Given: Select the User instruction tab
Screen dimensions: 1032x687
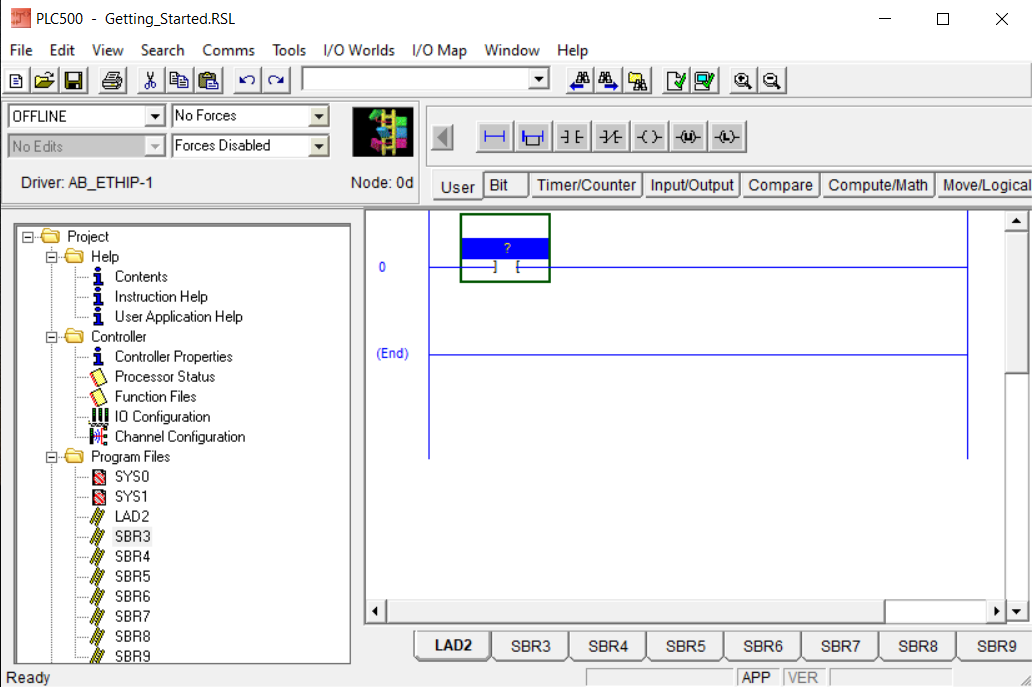Looking at the screenshot, I should click(457, 187).
